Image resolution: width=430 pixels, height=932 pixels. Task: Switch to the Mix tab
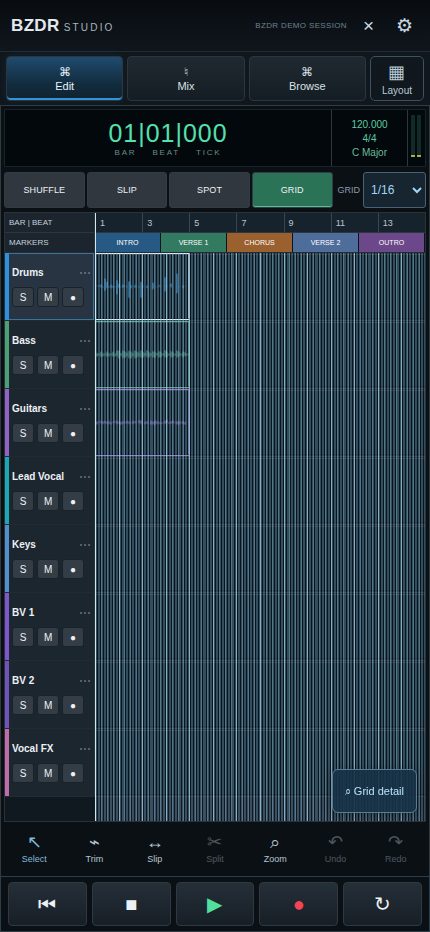pyautogui.click(x=186, y=78)
